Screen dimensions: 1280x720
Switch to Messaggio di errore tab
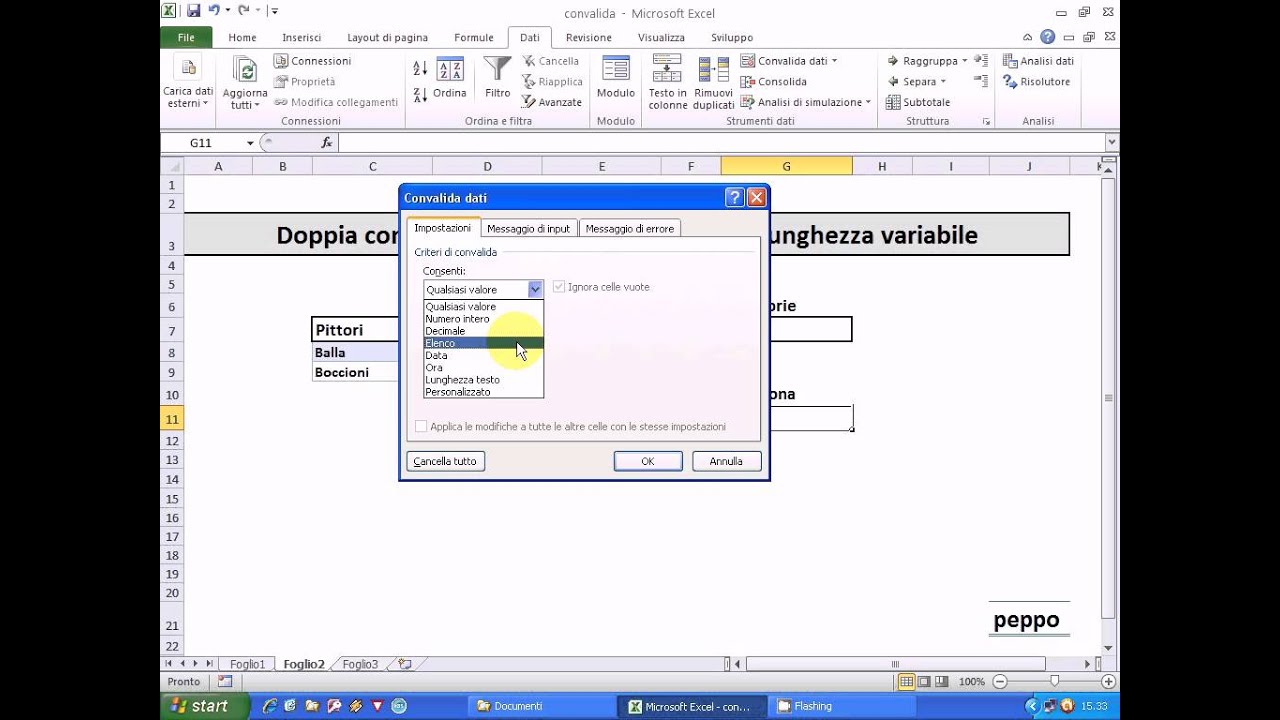point(630,229)
